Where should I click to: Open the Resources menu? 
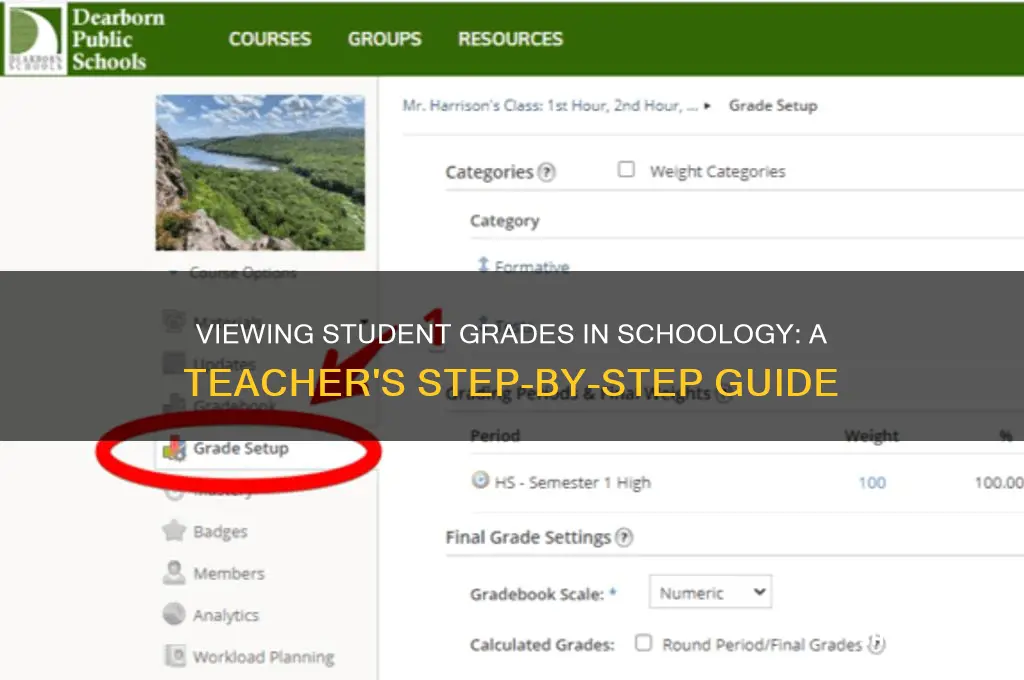coord(510,39)
